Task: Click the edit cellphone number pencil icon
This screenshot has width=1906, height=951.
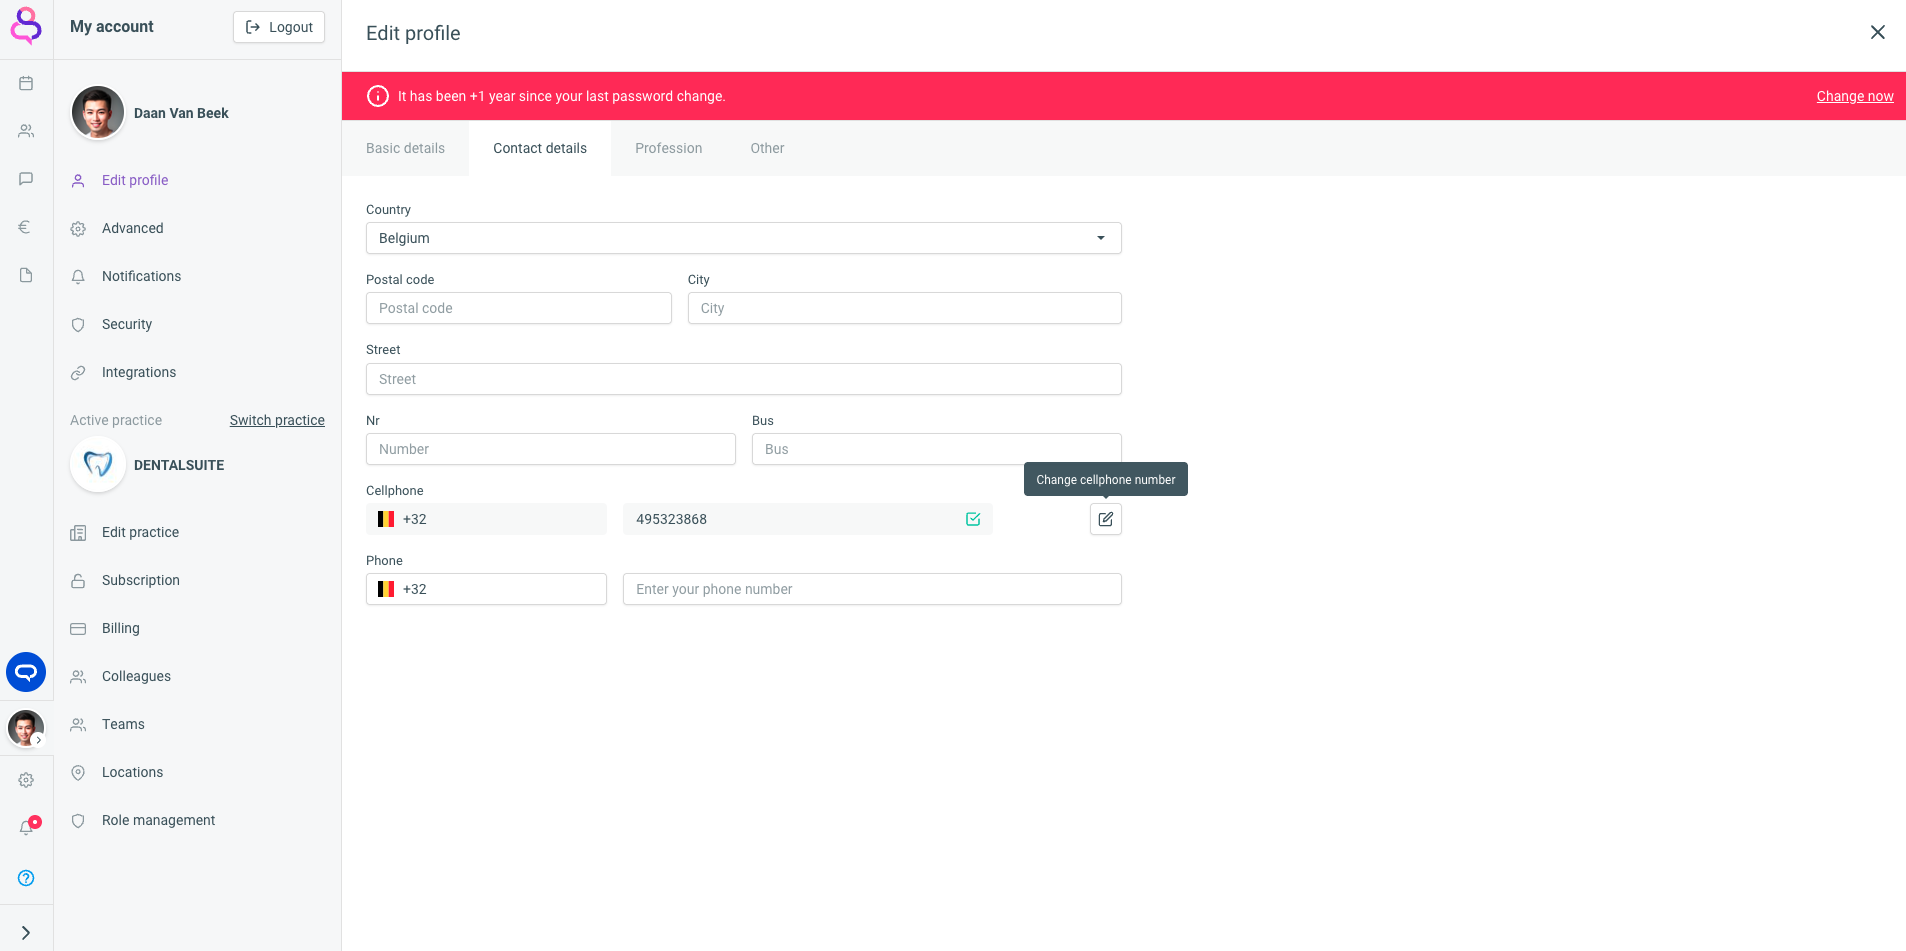Action: click(x=1105, y=519)
